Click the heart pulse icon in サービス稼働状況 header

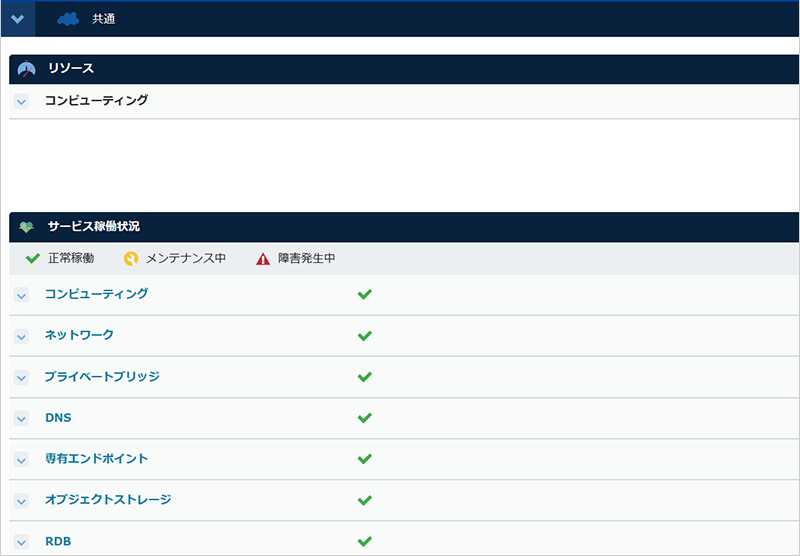[27, 227]
